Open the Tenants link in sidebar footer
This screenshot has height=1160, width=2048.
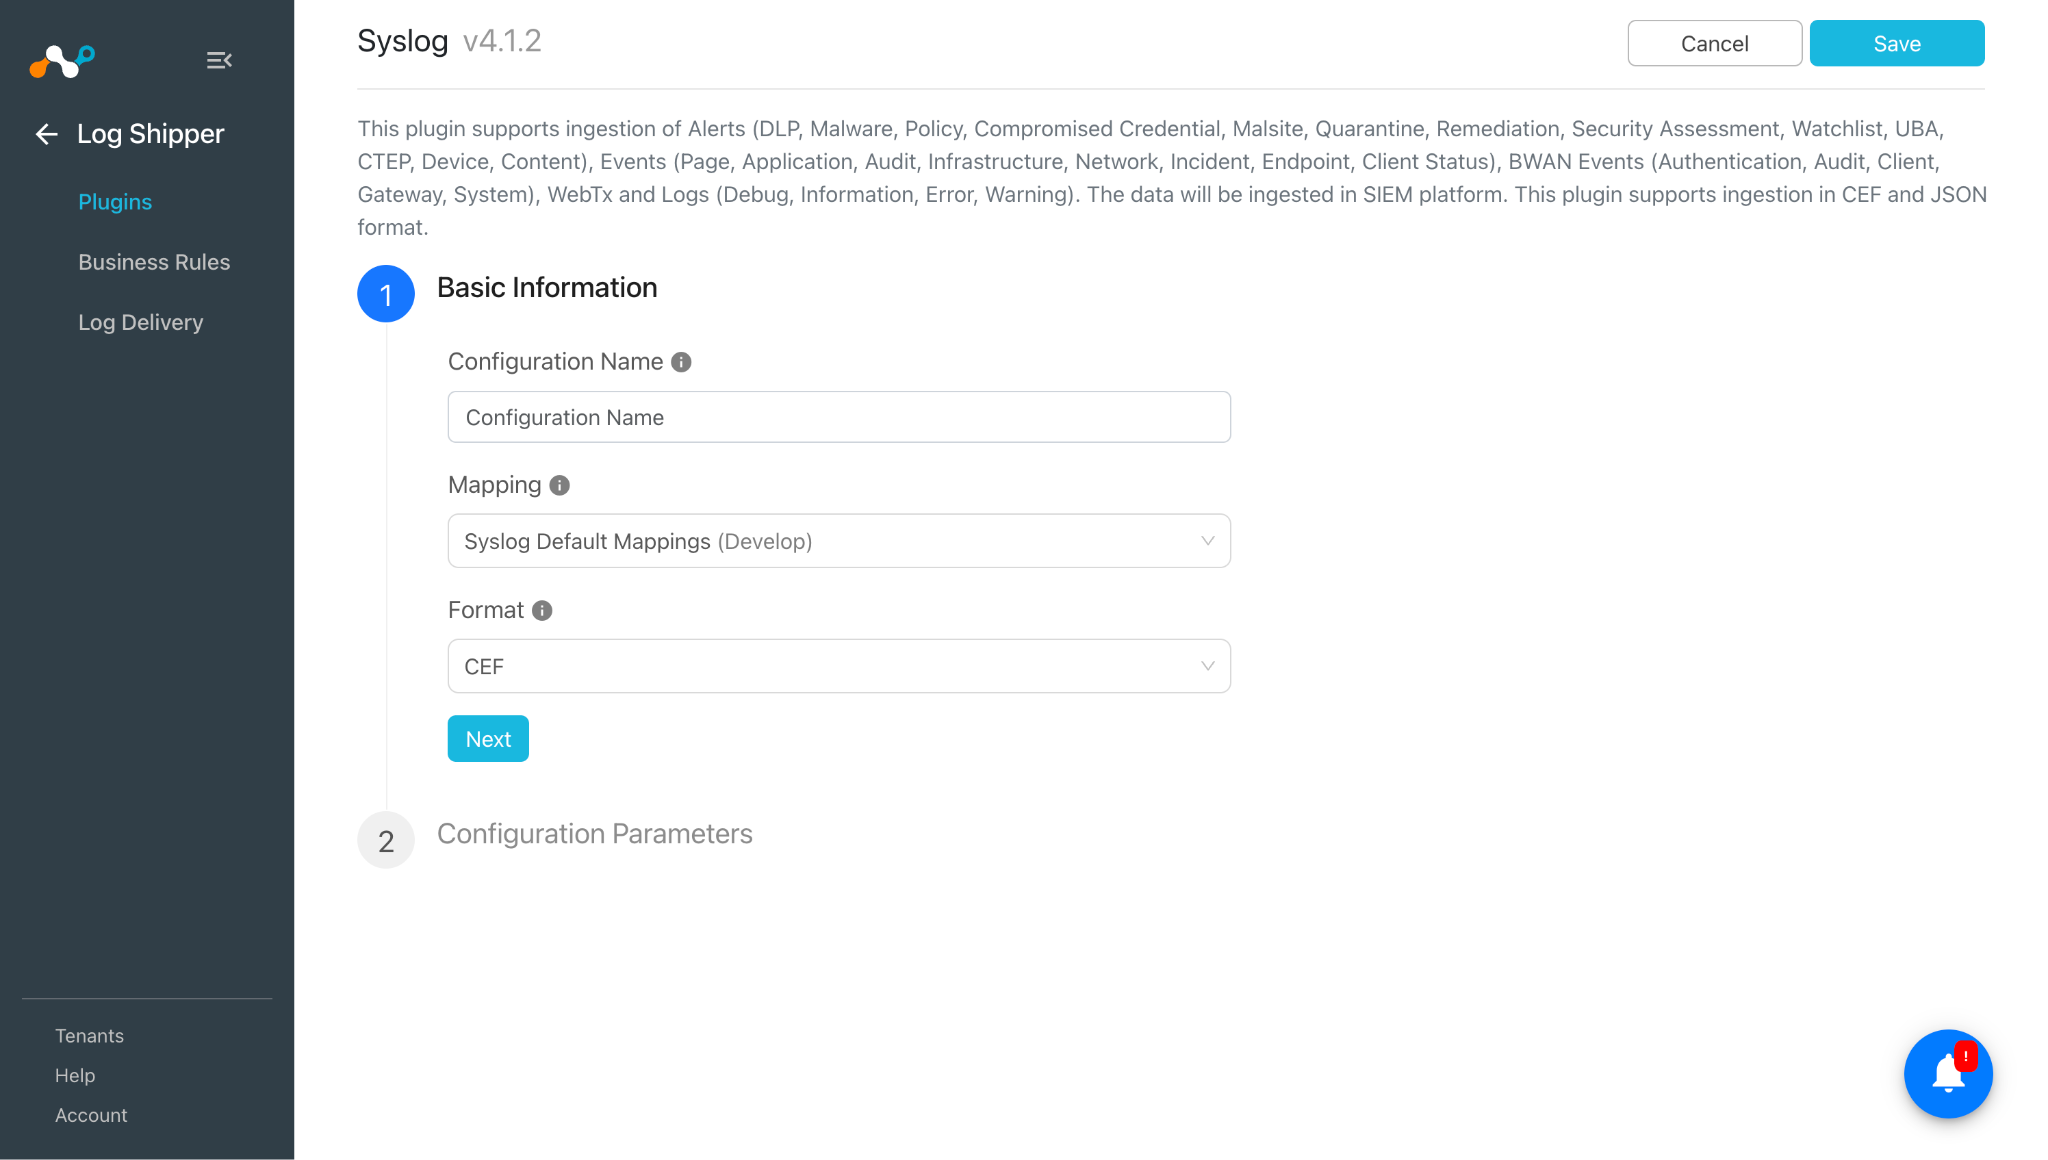point(89,1036)
